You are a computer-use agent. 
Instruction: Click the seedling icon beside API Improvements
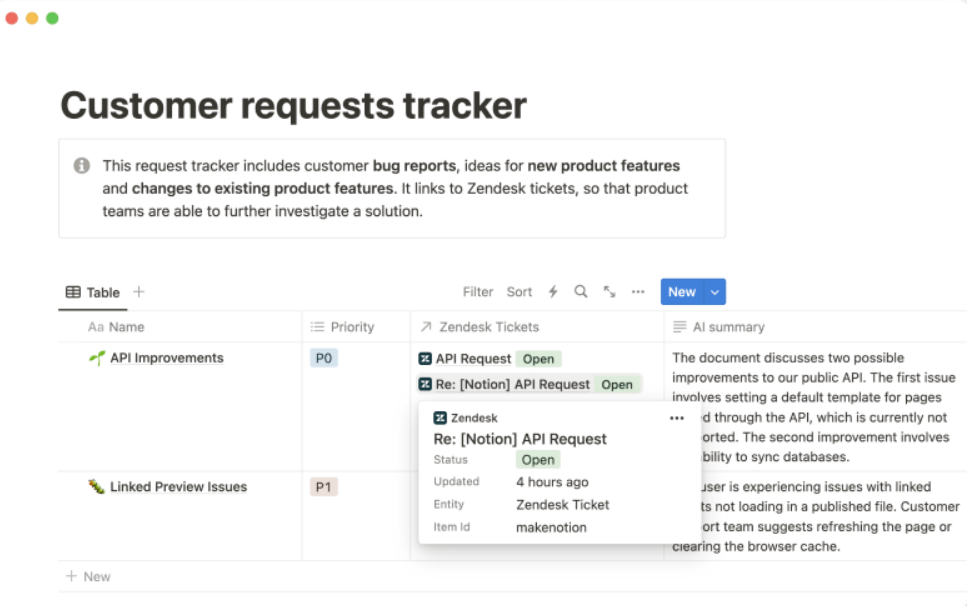[x=97, y=358]
